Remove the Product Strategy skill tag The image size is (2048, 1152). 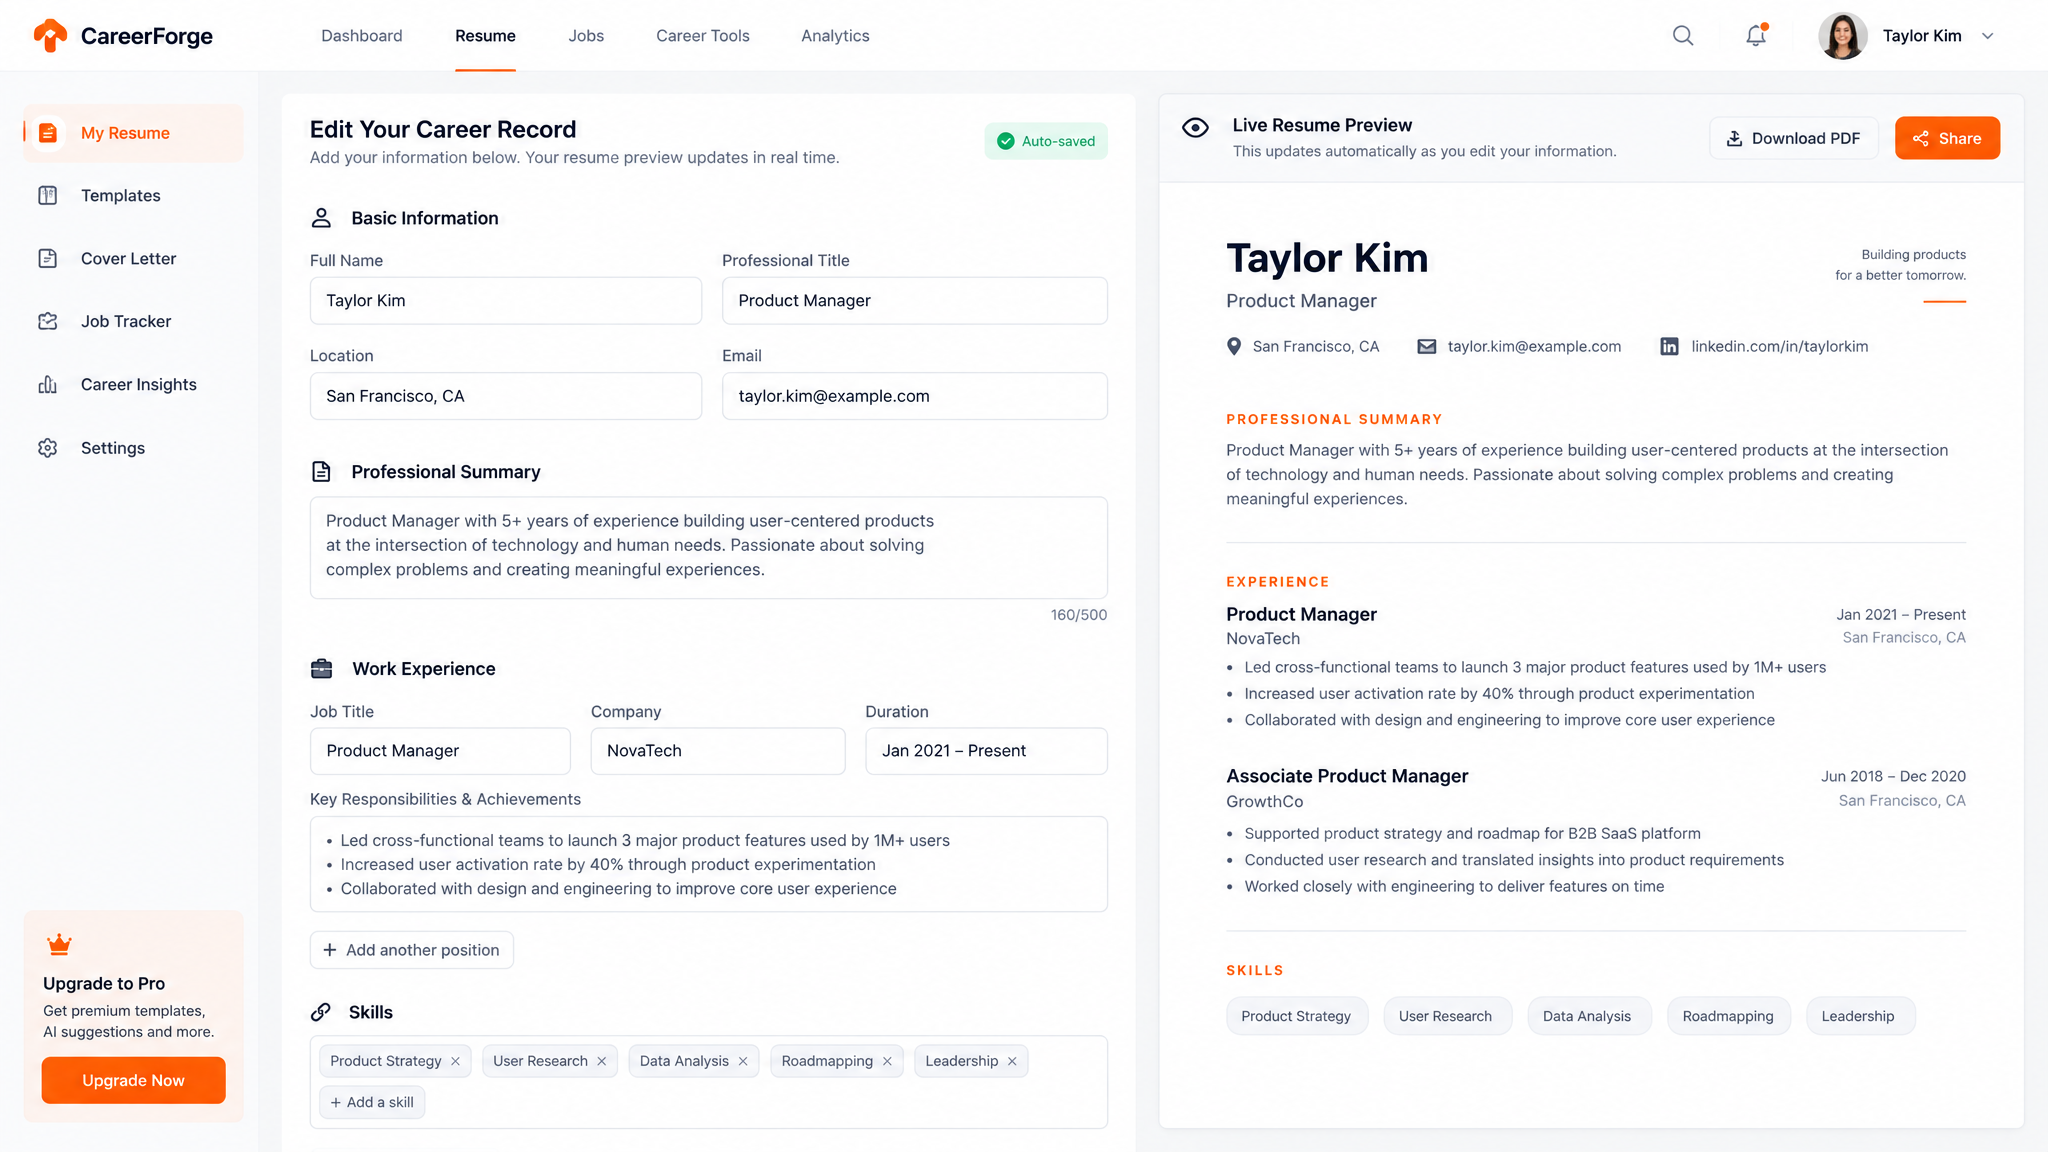[455, 1062]
